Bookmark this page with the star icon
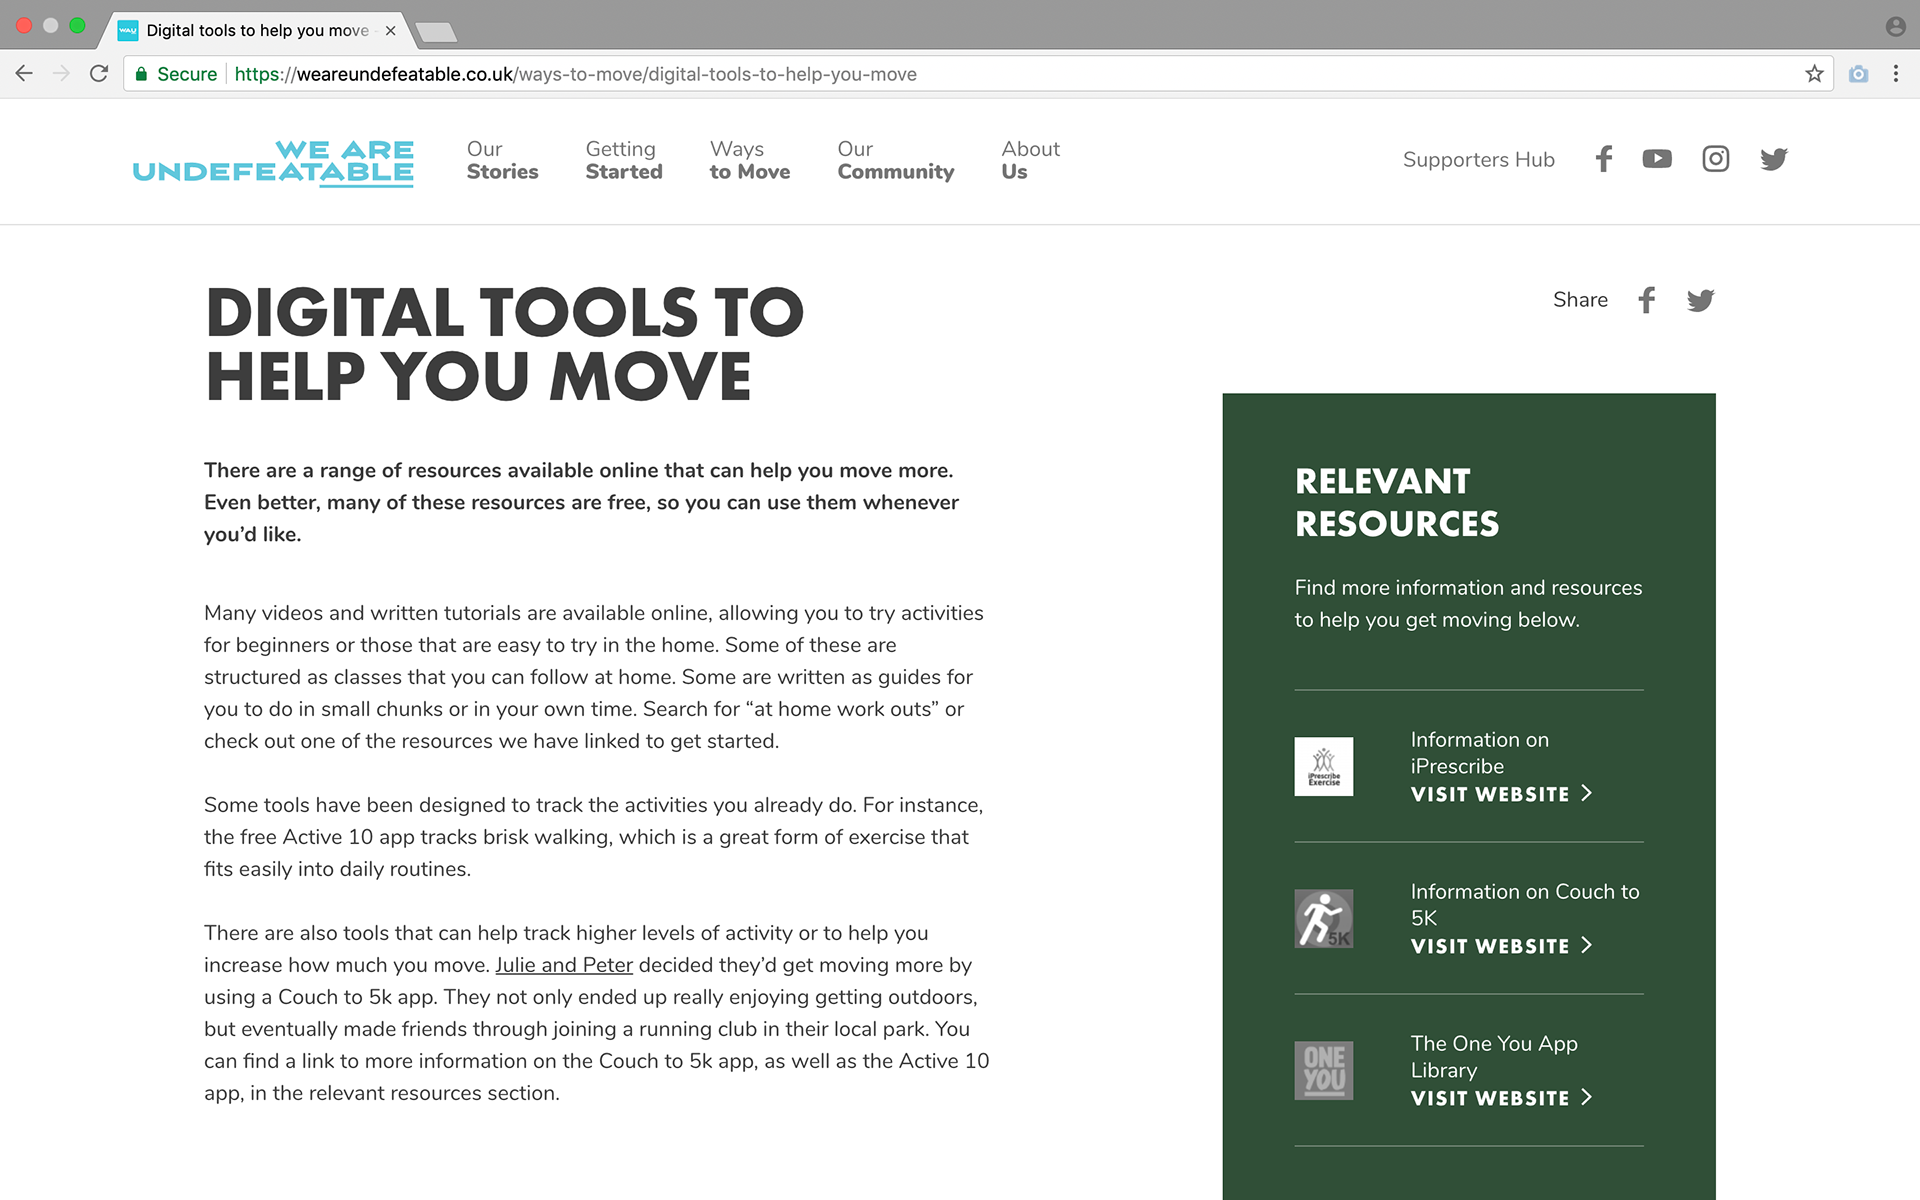Screen dimensions: 1920x1200 pyautogui.click(x=1814, y=74)
